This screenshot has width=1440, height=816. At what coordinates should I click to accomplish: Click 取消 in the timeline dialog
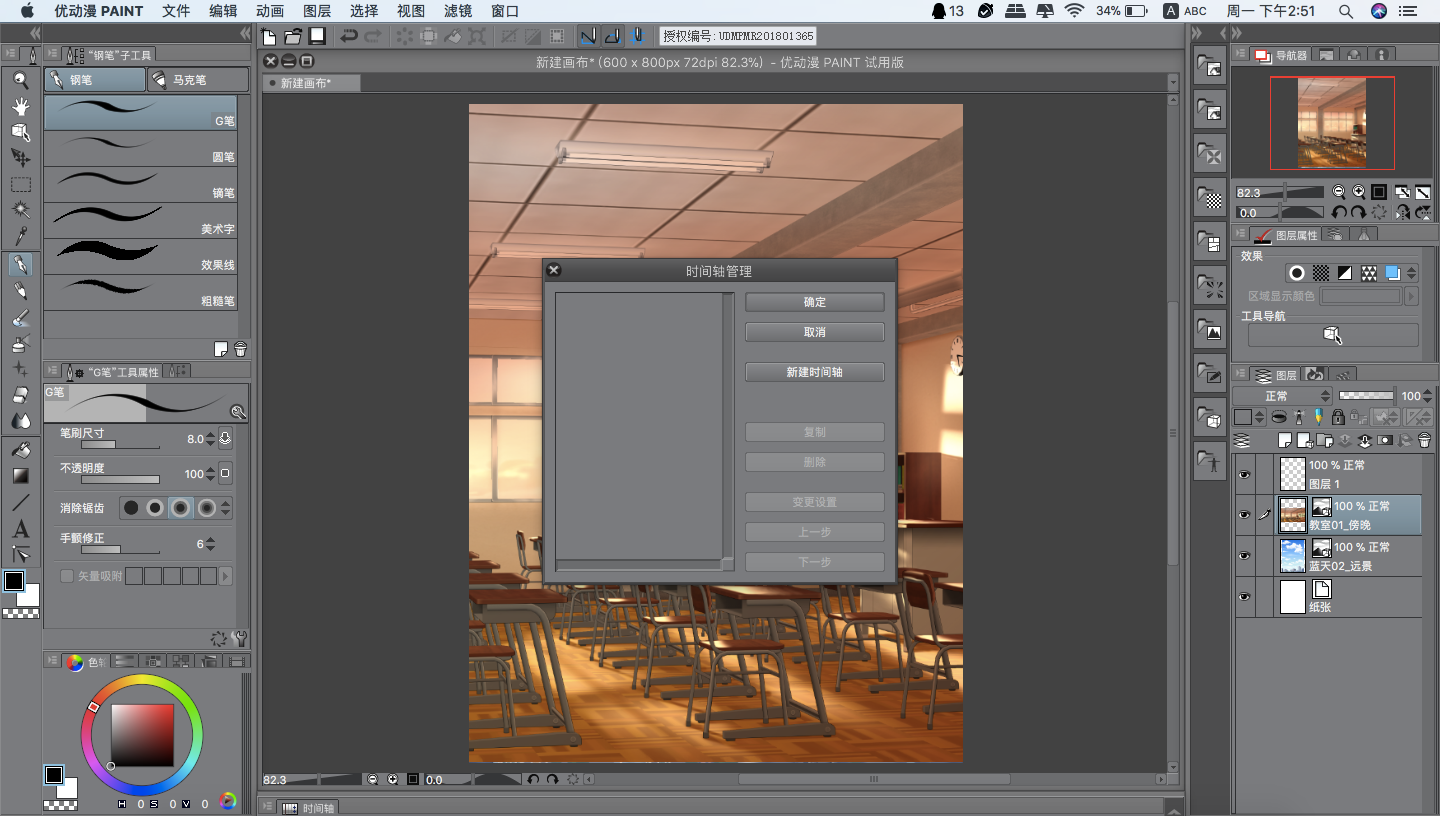[815, 332]
